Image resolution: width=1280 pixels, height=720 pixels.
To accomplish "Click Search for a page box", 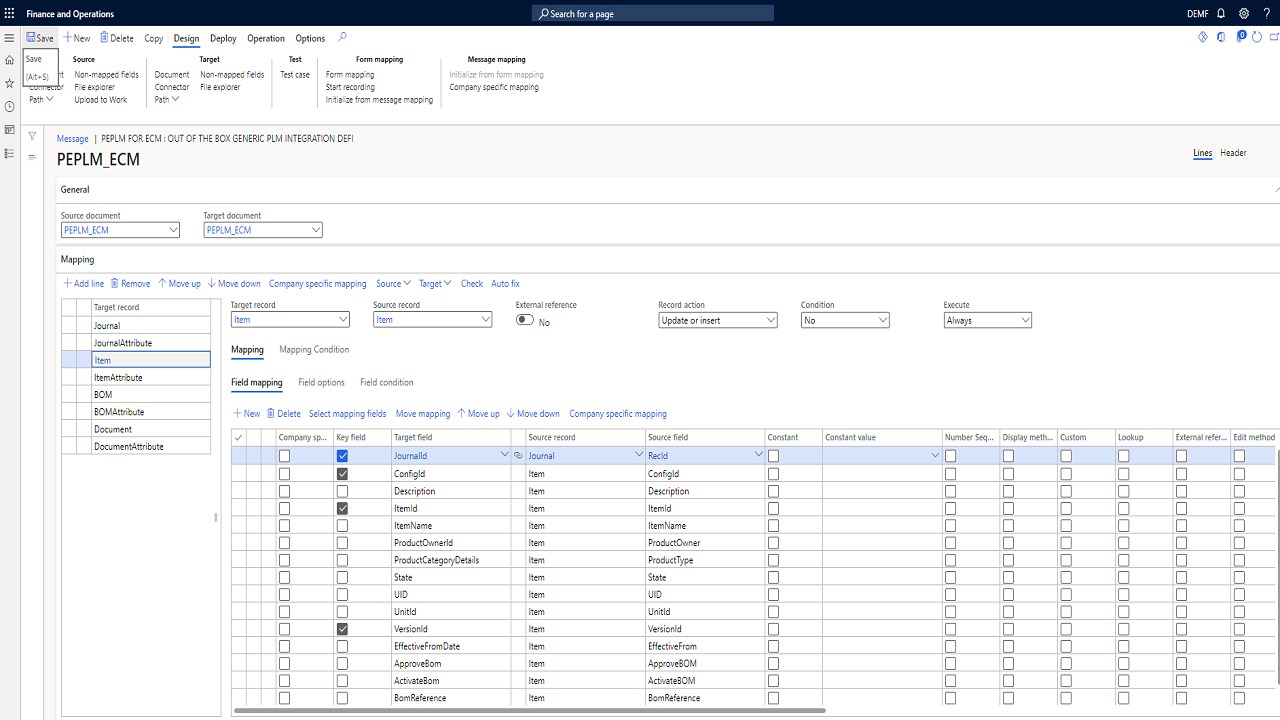I will [653, 14].
